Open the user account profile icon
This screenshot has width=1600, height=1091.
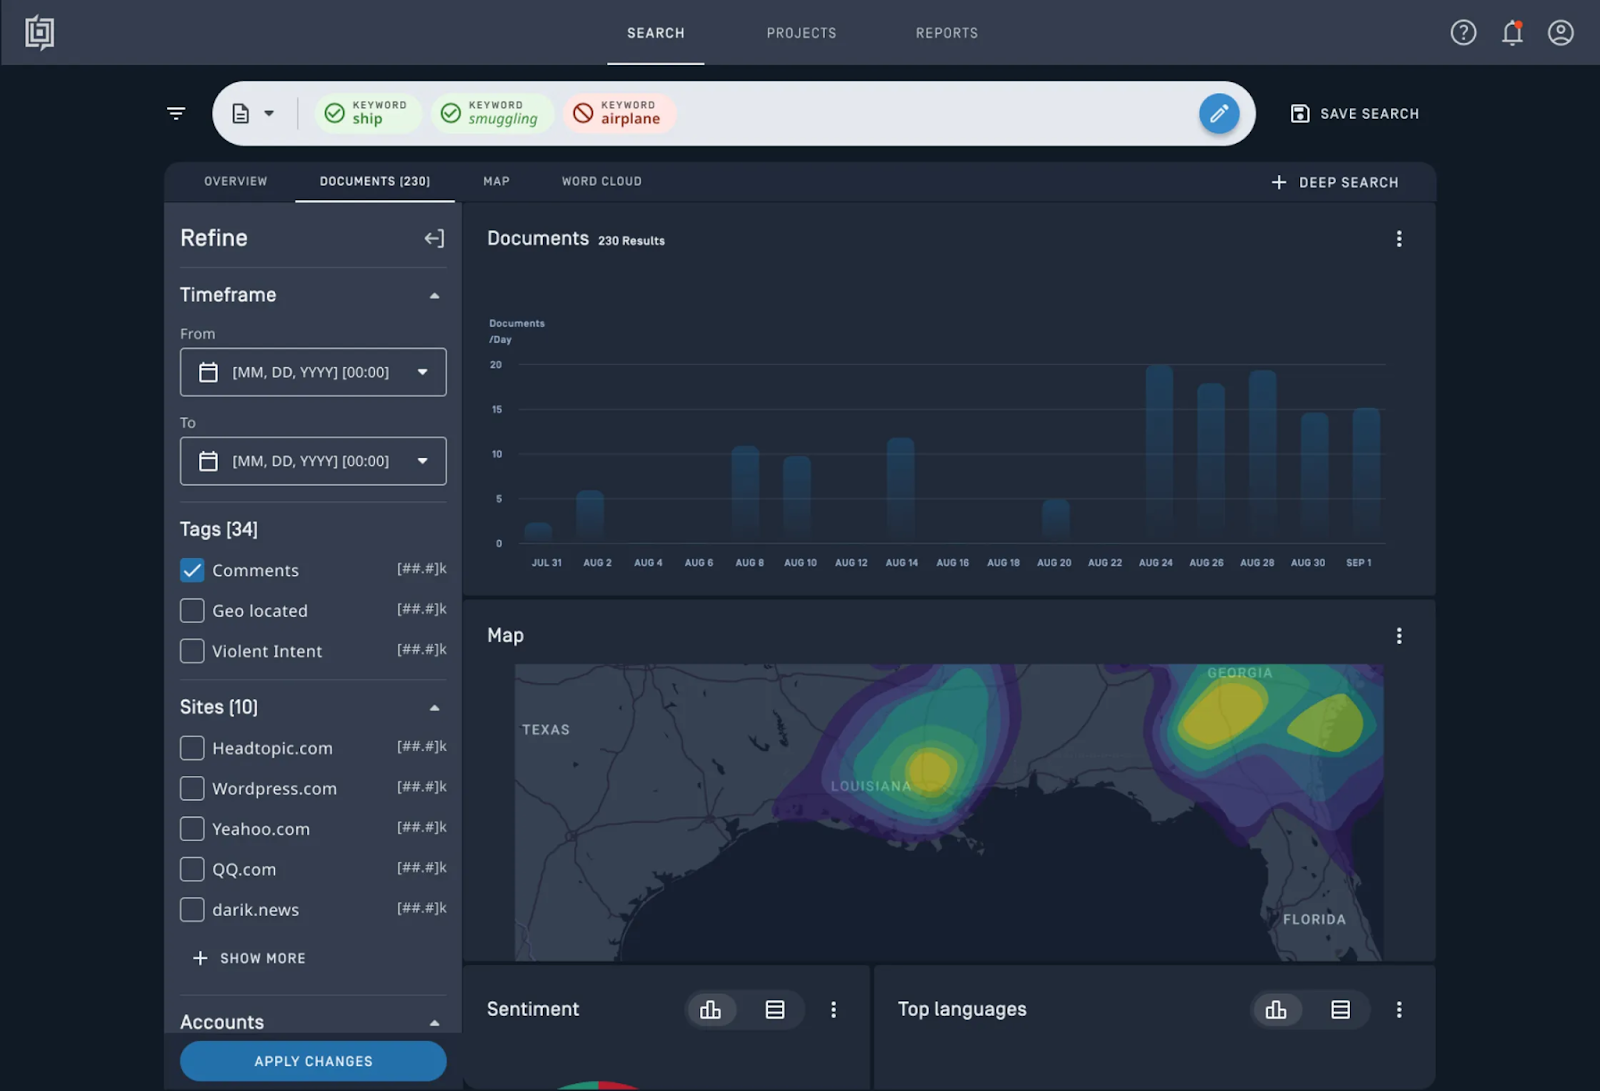click(1561, 33)
